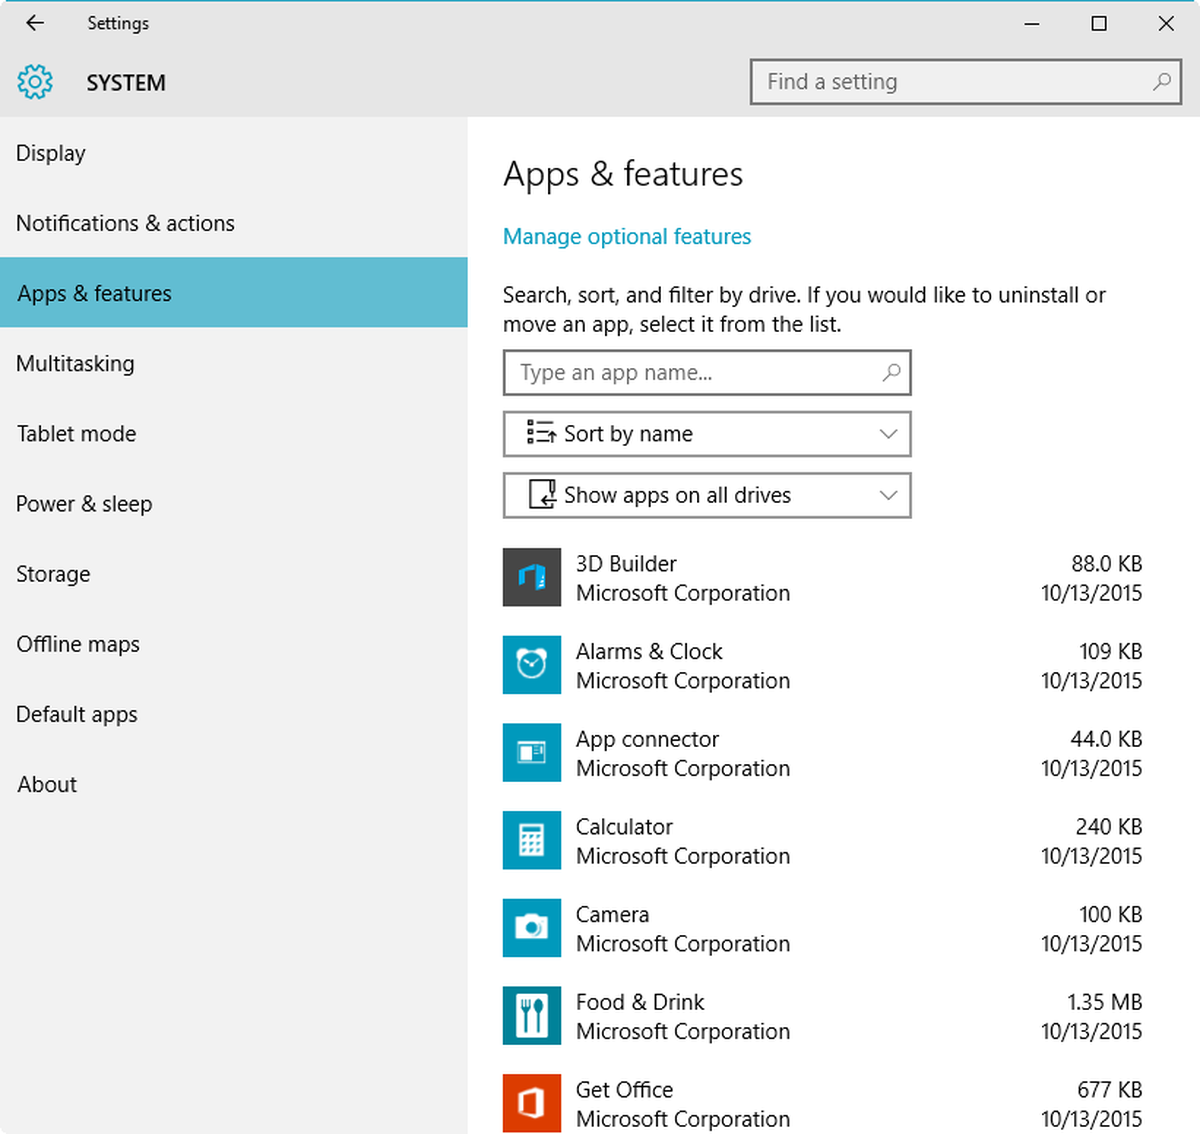Go to Default apps settings
Screen dimensions: 1200x1134
pyautogui.click(x=77, y=714)
